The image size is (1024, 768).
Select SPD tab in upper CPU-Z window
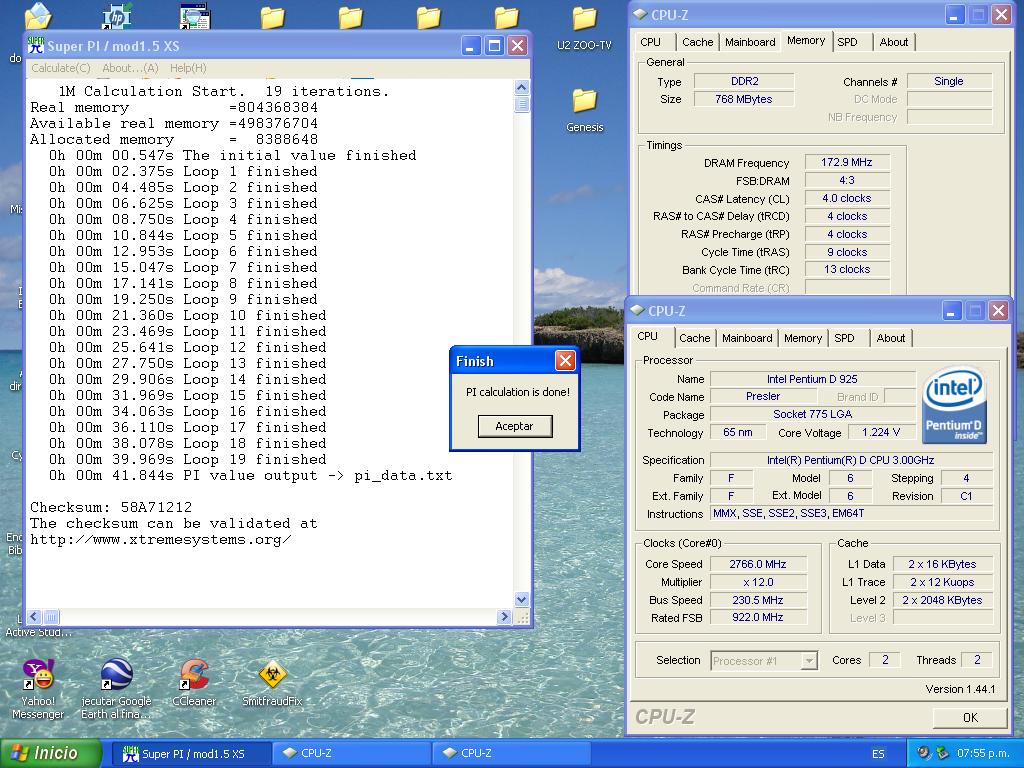coord(847,42)
